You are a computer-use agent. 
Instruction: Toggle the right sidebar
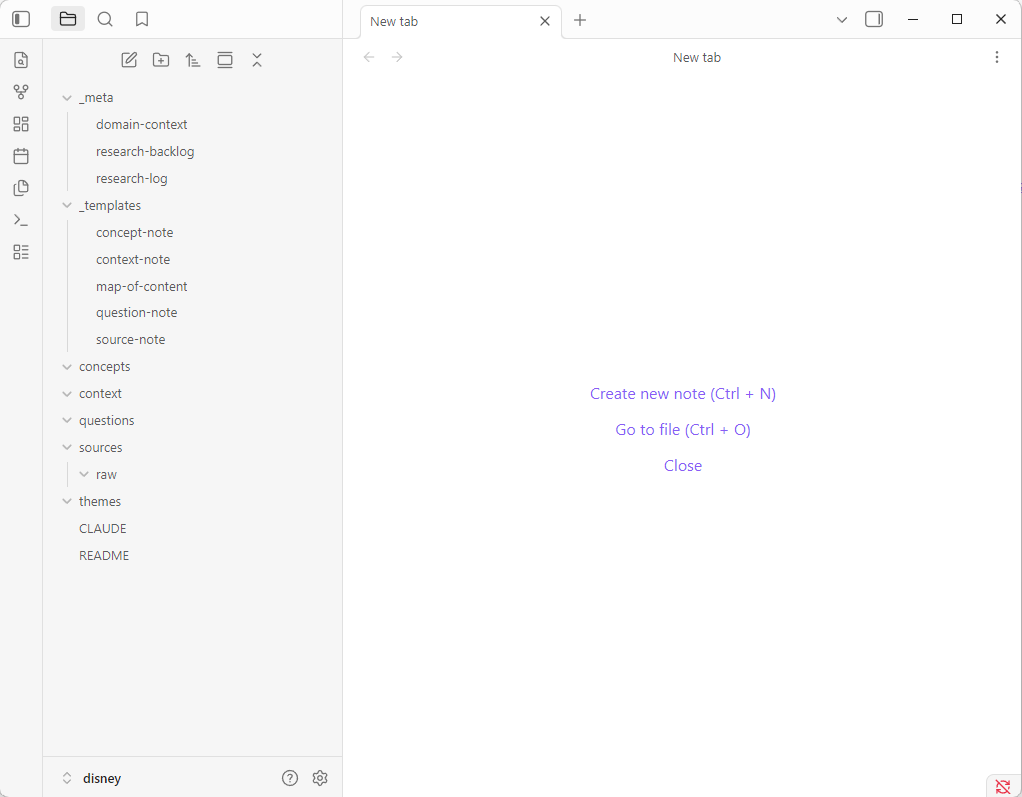[874, 19]
